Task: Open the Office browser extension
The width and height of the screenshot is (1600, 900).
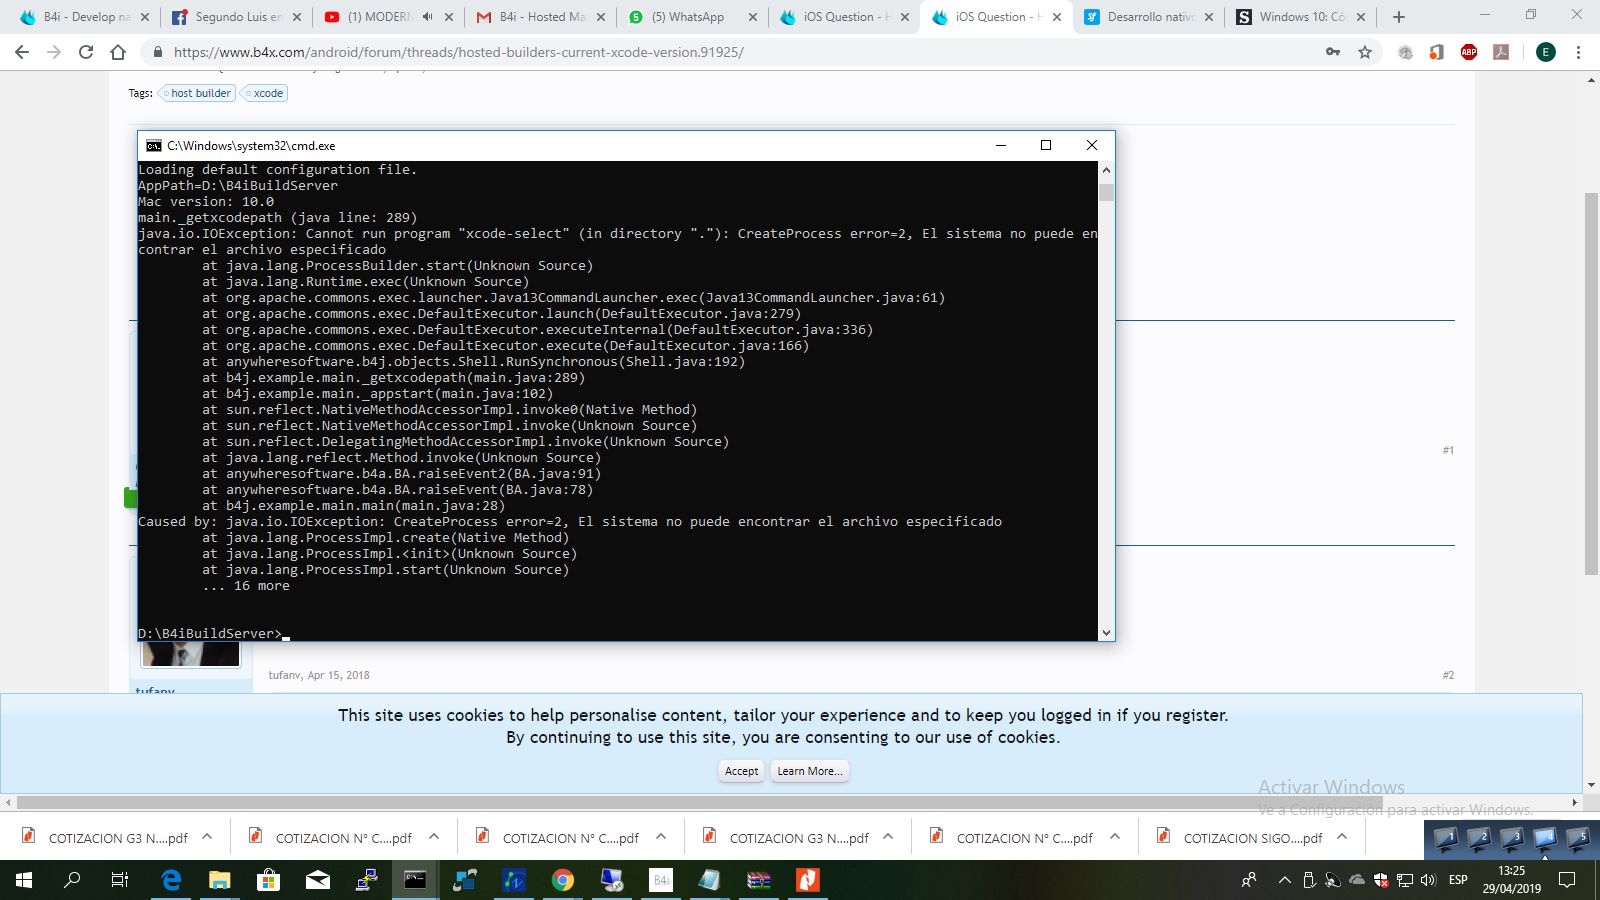Action: point(1437,52)
